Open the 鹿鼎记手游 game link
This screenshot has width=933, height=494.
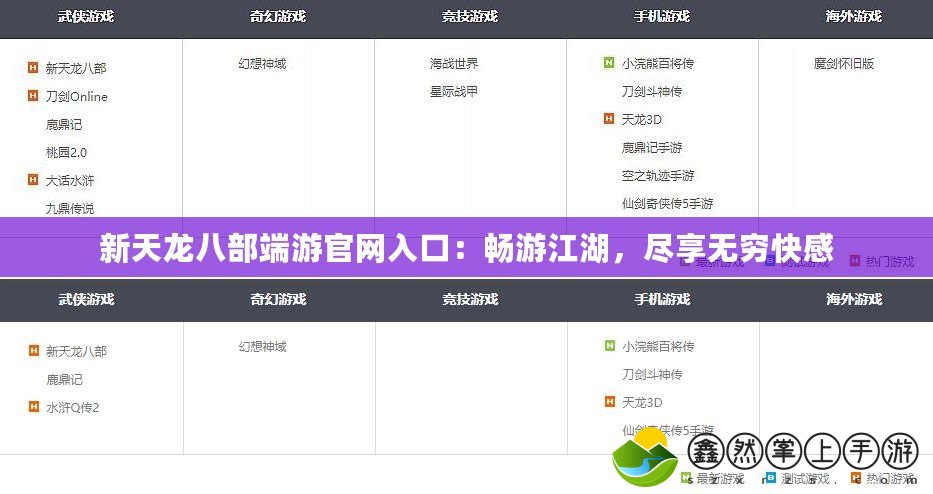(652, 147)
